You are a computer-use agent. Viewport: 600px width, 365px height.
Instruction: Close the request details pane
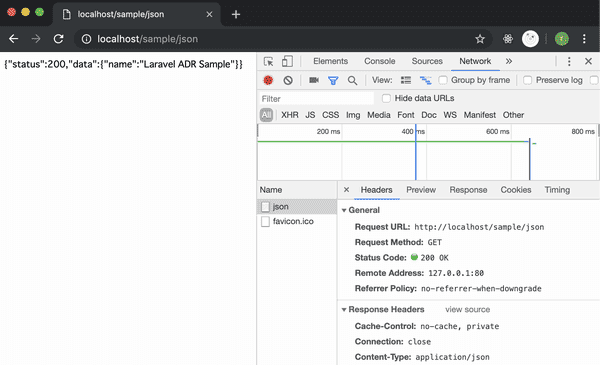(x=346, y=189)
